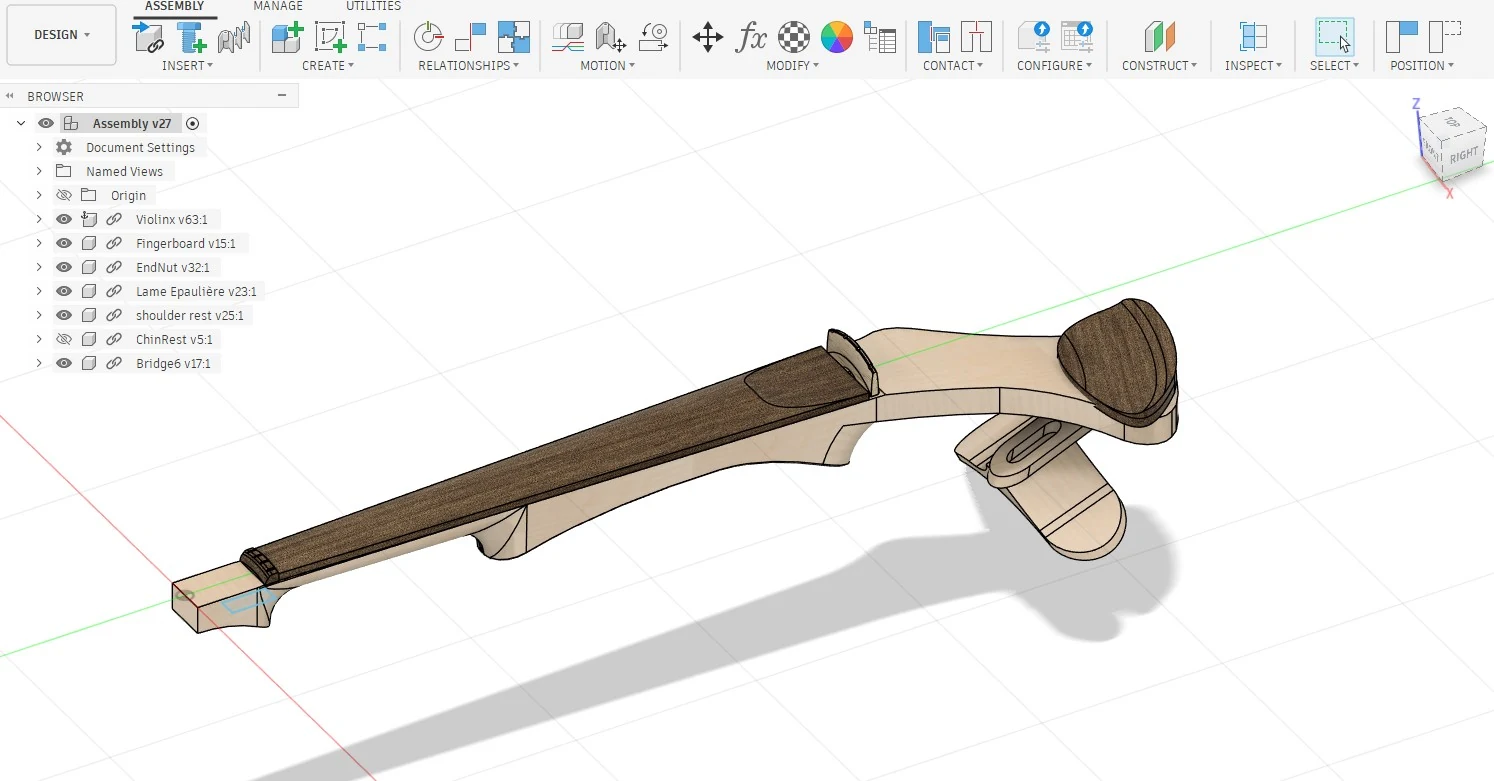Open the DESIGN workspace dropdown
Image resolution: width=1494 pixels, height=781 pixels.
[61, 35]
